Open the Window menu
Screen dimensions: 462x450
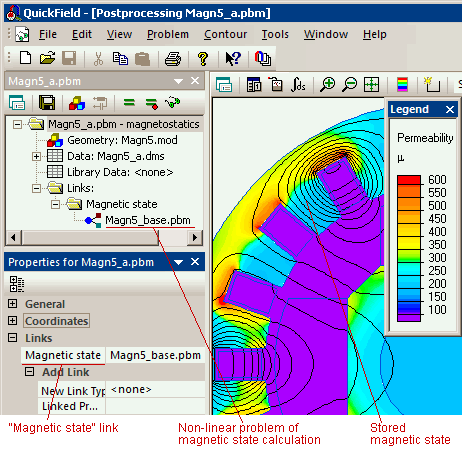coord(326,34)
